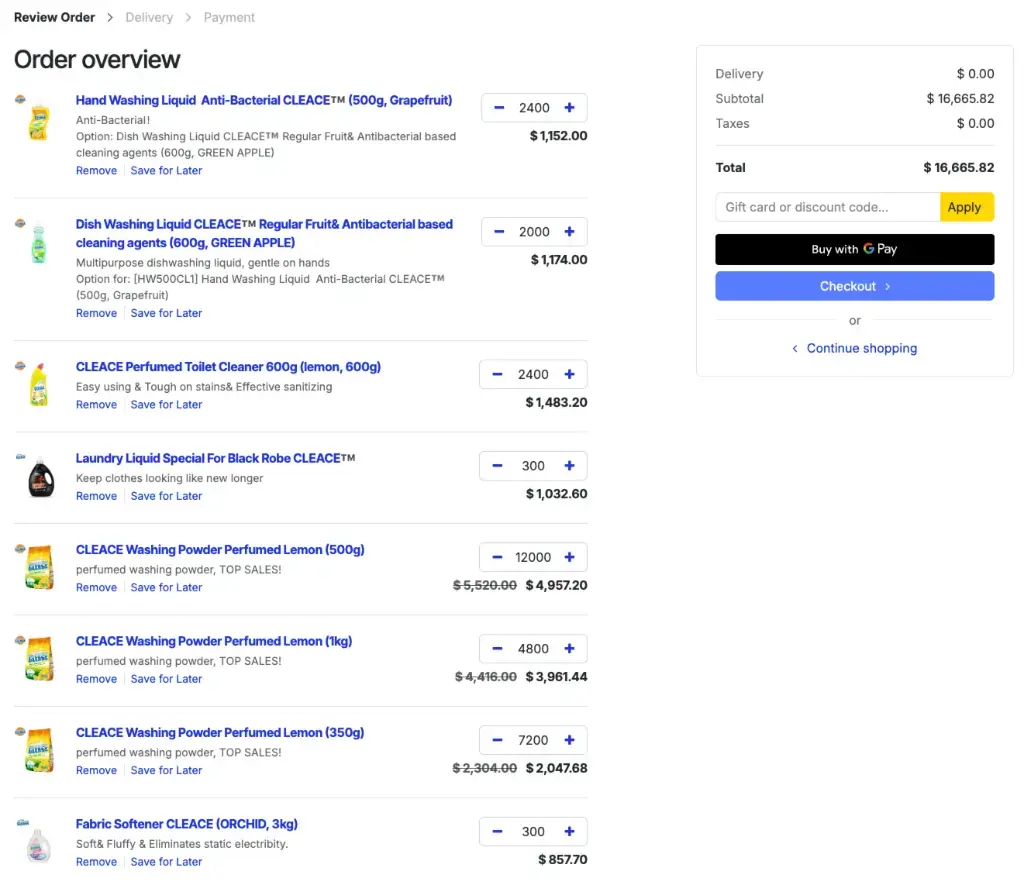Image resolution: width=1024 pixels, height=885 pixels.
Task: Click minus icon for Laundry Liquid Black Robe
Action: 498,466
